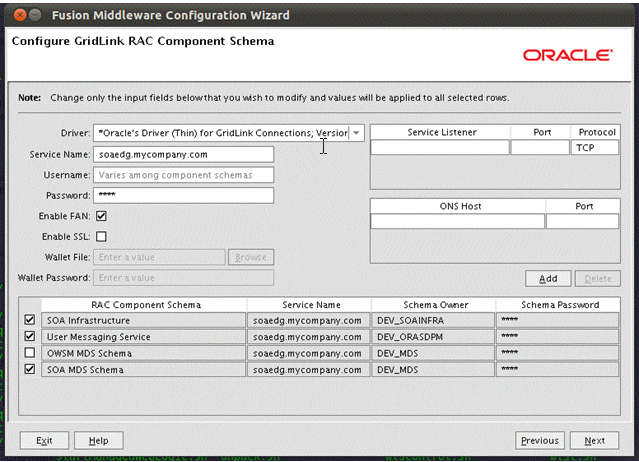Uncheck the Enable FAN checkbox
Image resolution: width=639 pixels, height=462 pixels.
[101, 216]
